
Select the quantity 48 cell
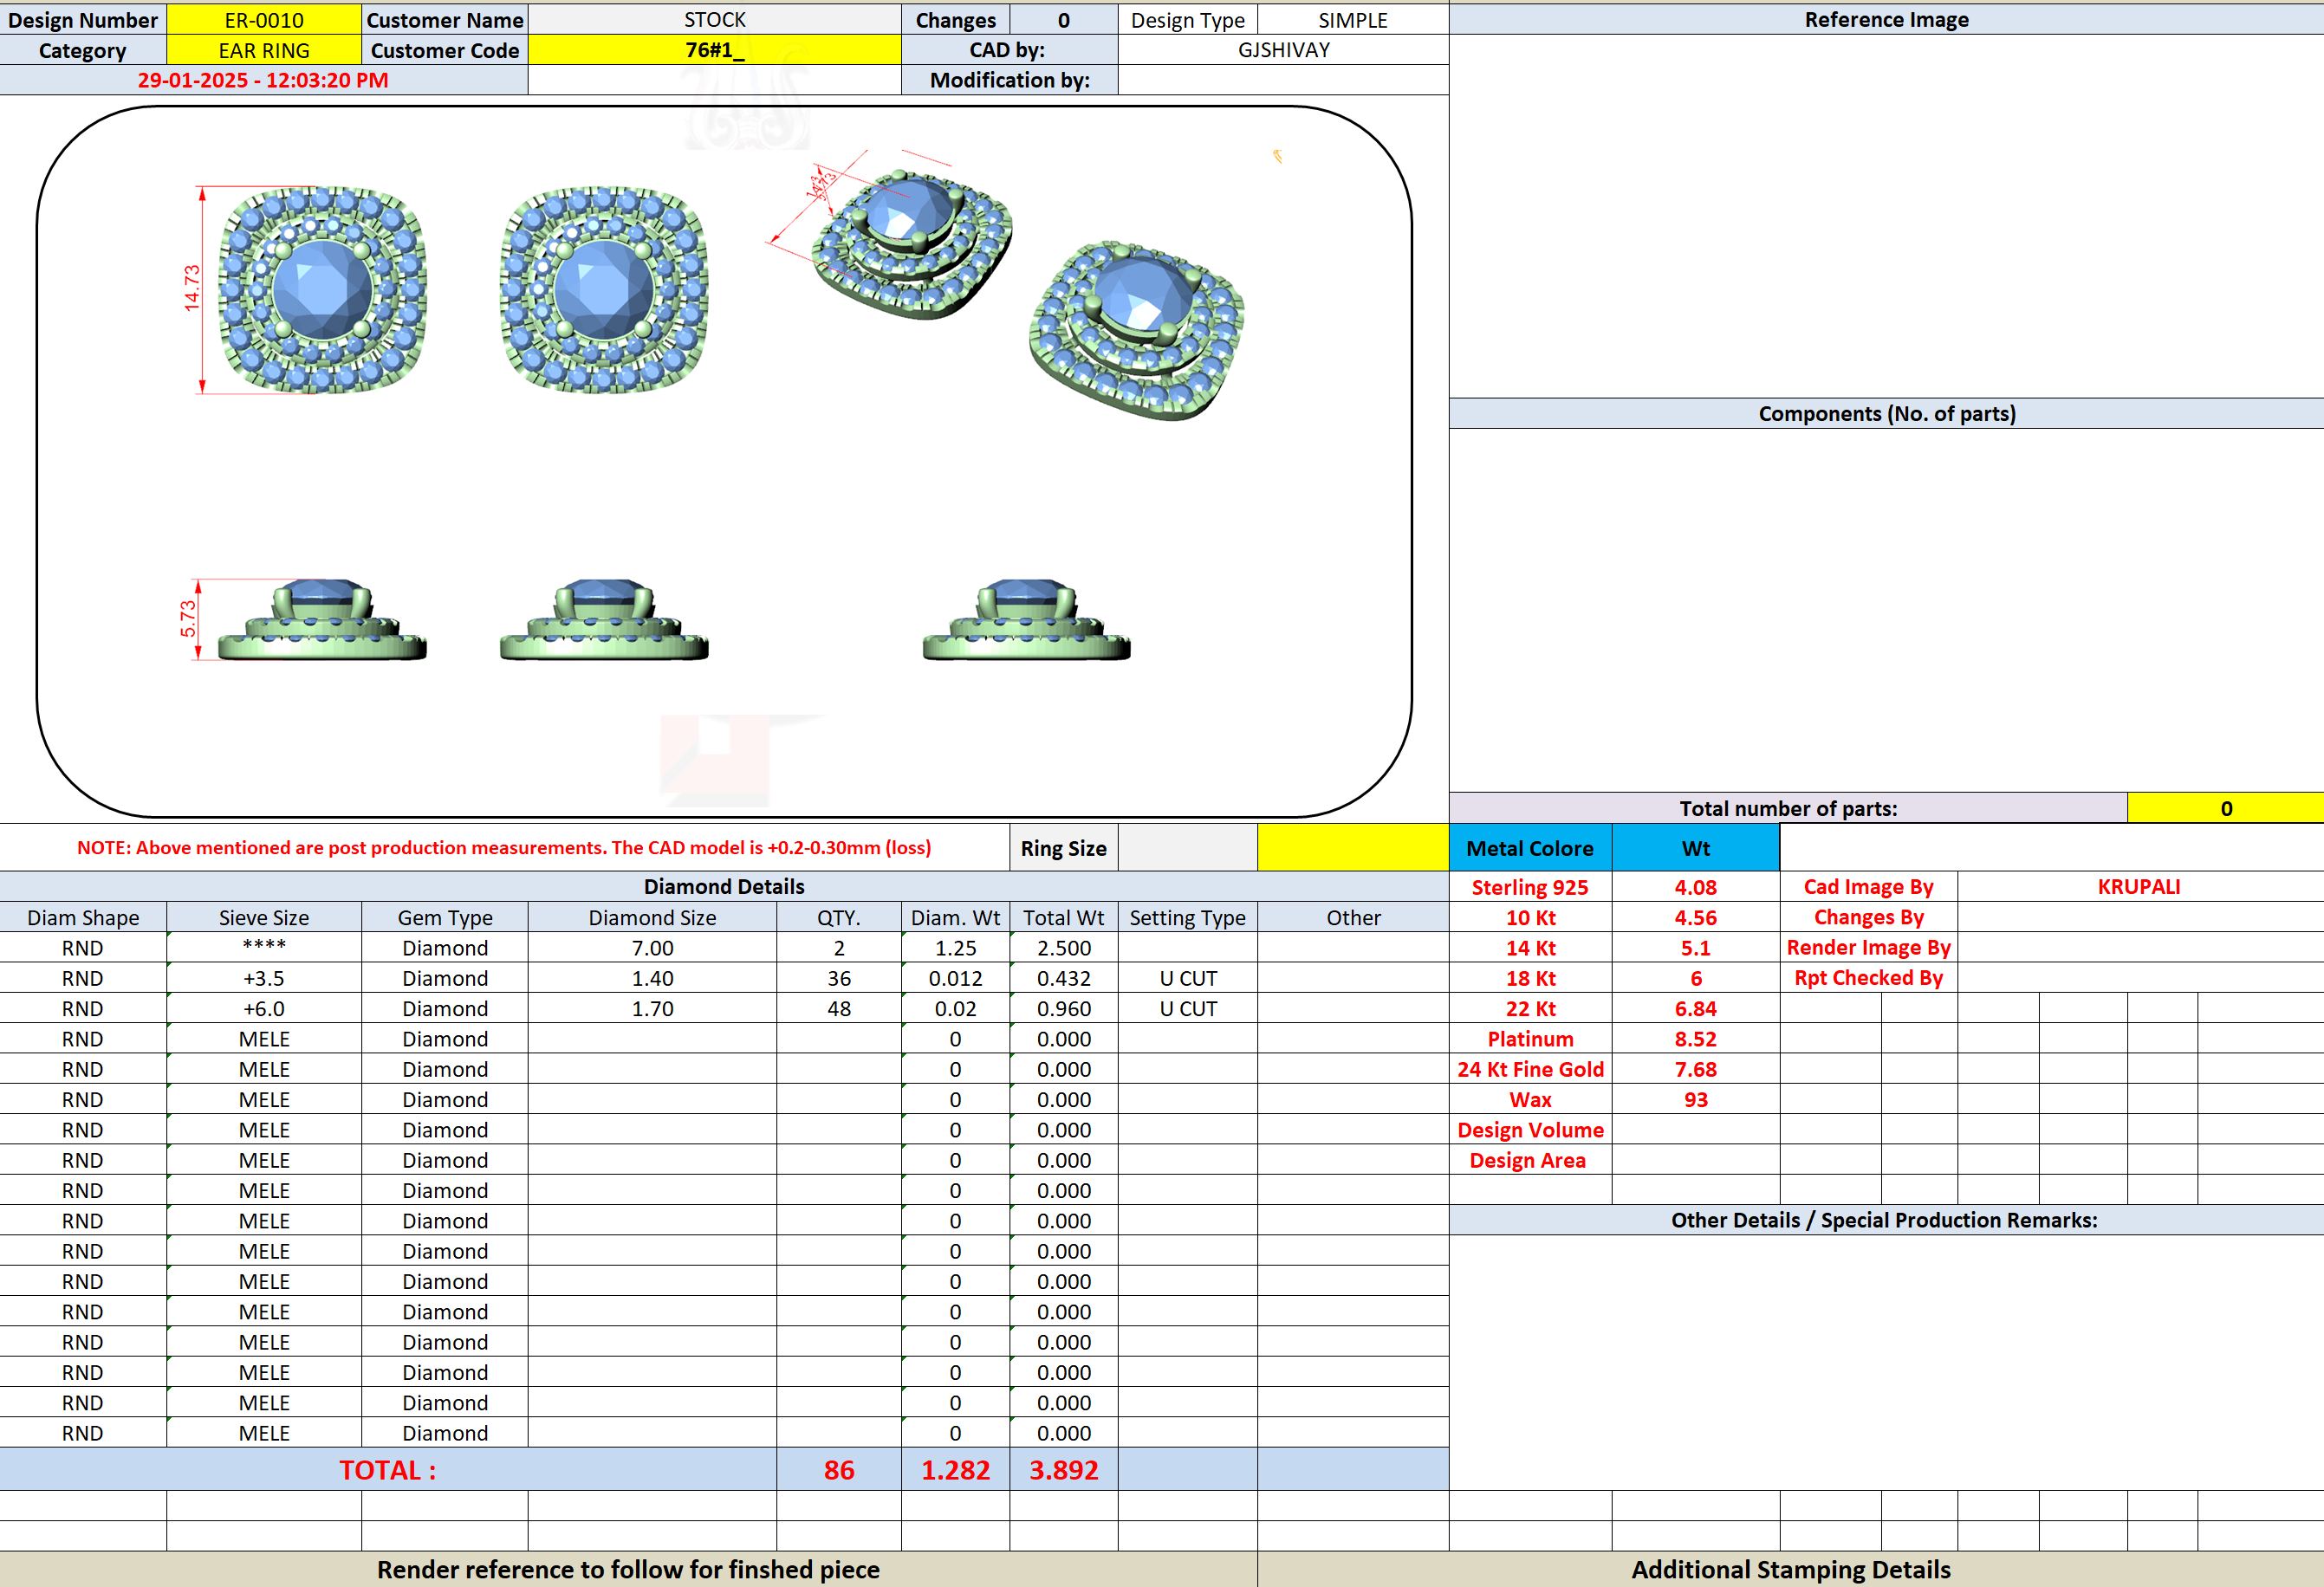coord(839,1008)
